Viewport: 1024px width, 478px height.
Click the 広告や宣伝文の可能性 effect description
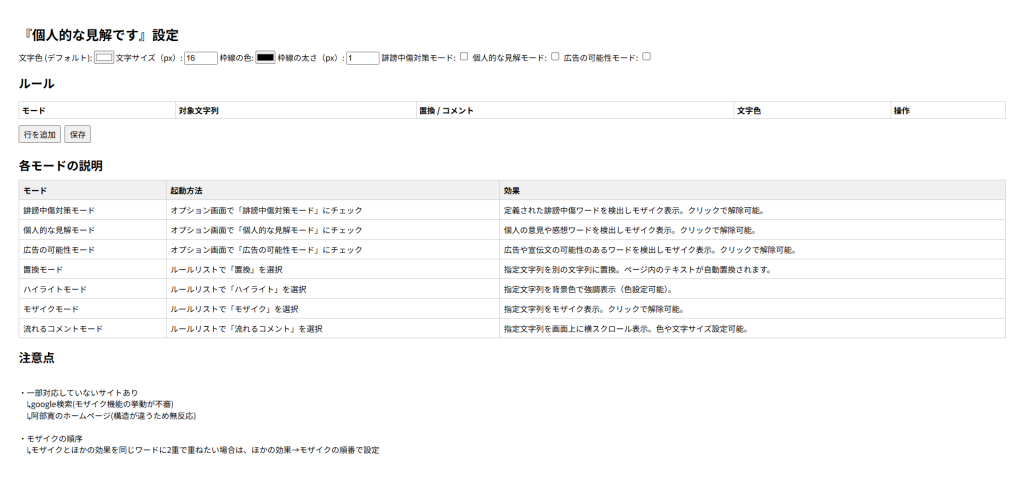pyautogui.click(x=752, y=249)
